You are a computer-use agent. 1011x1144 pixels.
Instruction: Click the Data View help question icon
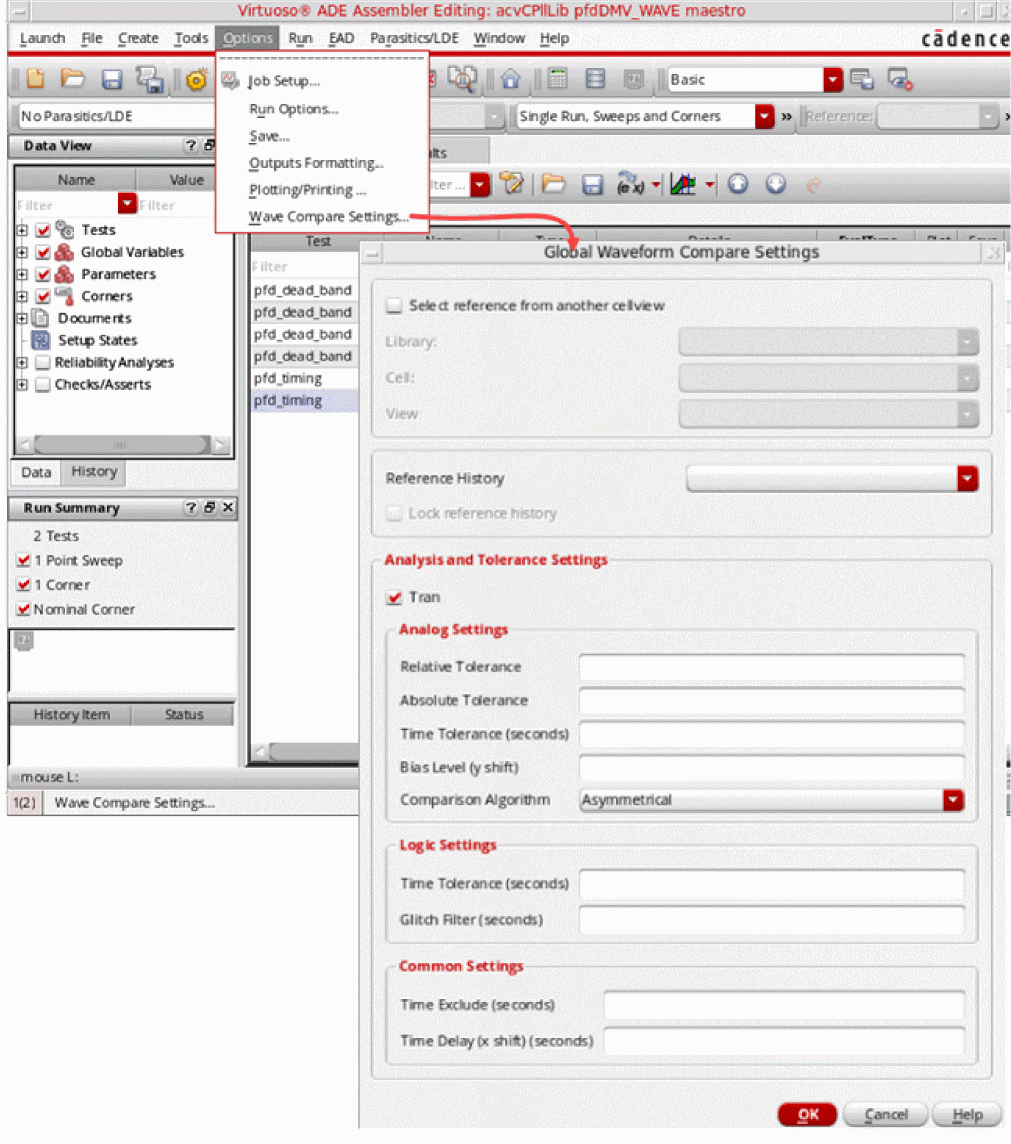pyautogui.click(x=190, y=145)
